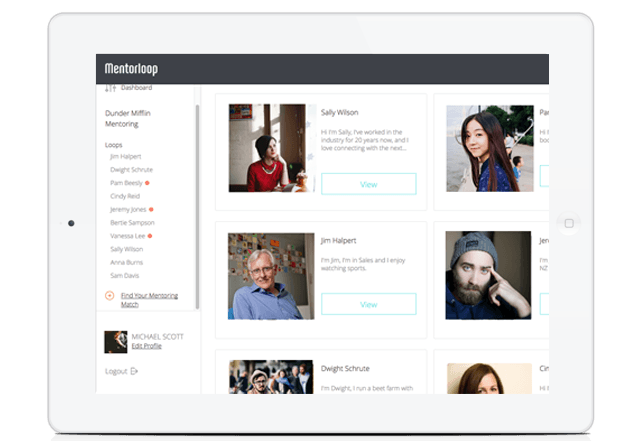Click Sally Wilson's profile photo
The image size is (640, 441).
272,148
